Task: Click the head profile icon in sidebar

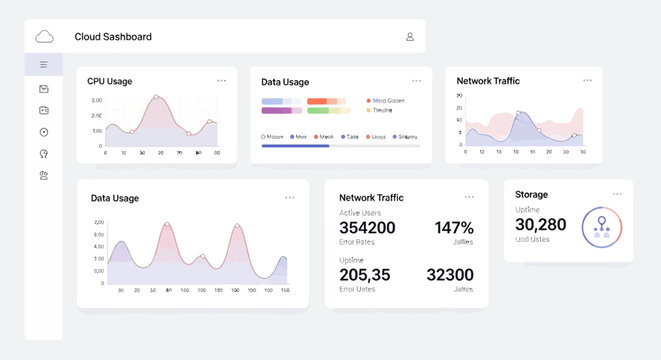Action: [44, 154]
